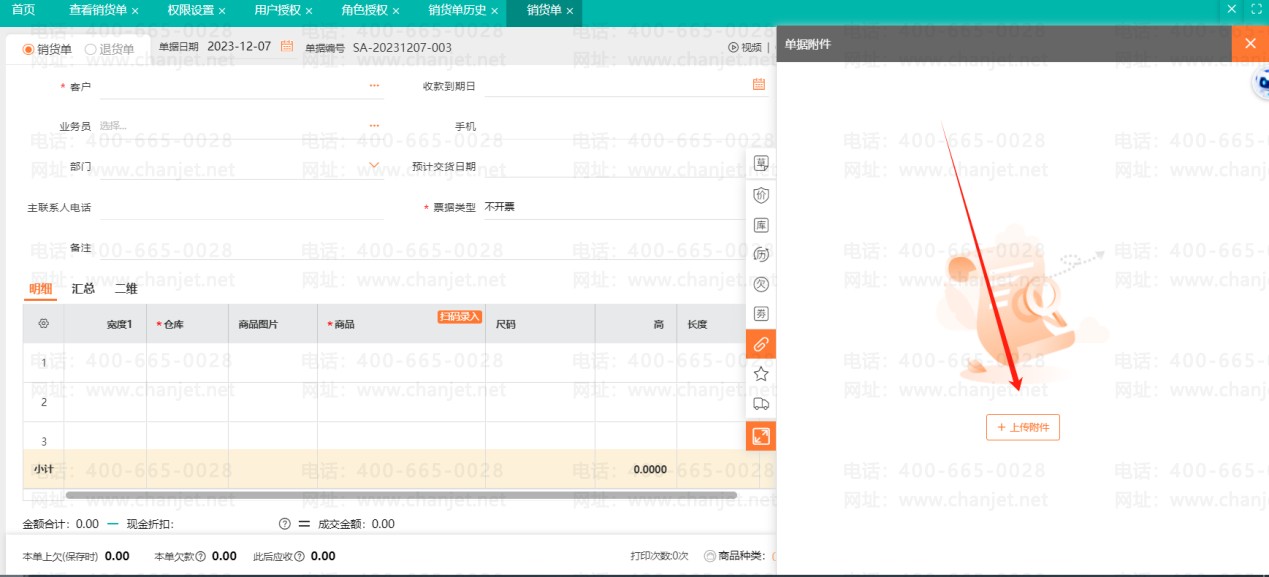Click the star favorite icon in sidebar
The height and width of the screenshot is (577, 1269).
point(761,374)
